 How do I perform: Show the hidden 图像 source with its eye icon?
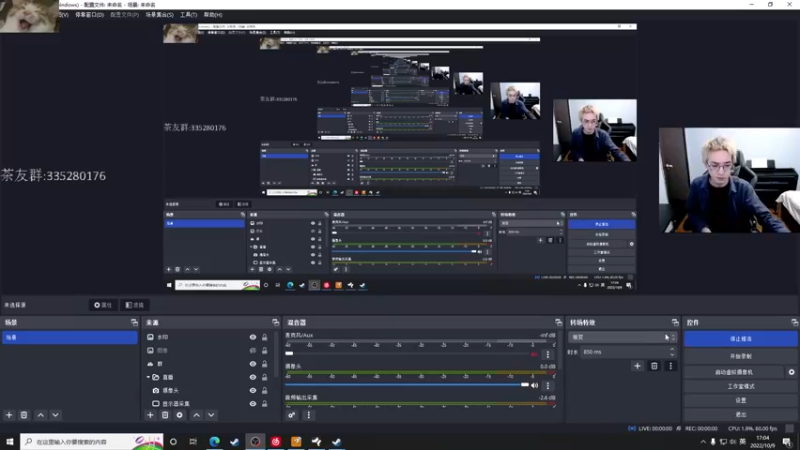coord(253,350)
